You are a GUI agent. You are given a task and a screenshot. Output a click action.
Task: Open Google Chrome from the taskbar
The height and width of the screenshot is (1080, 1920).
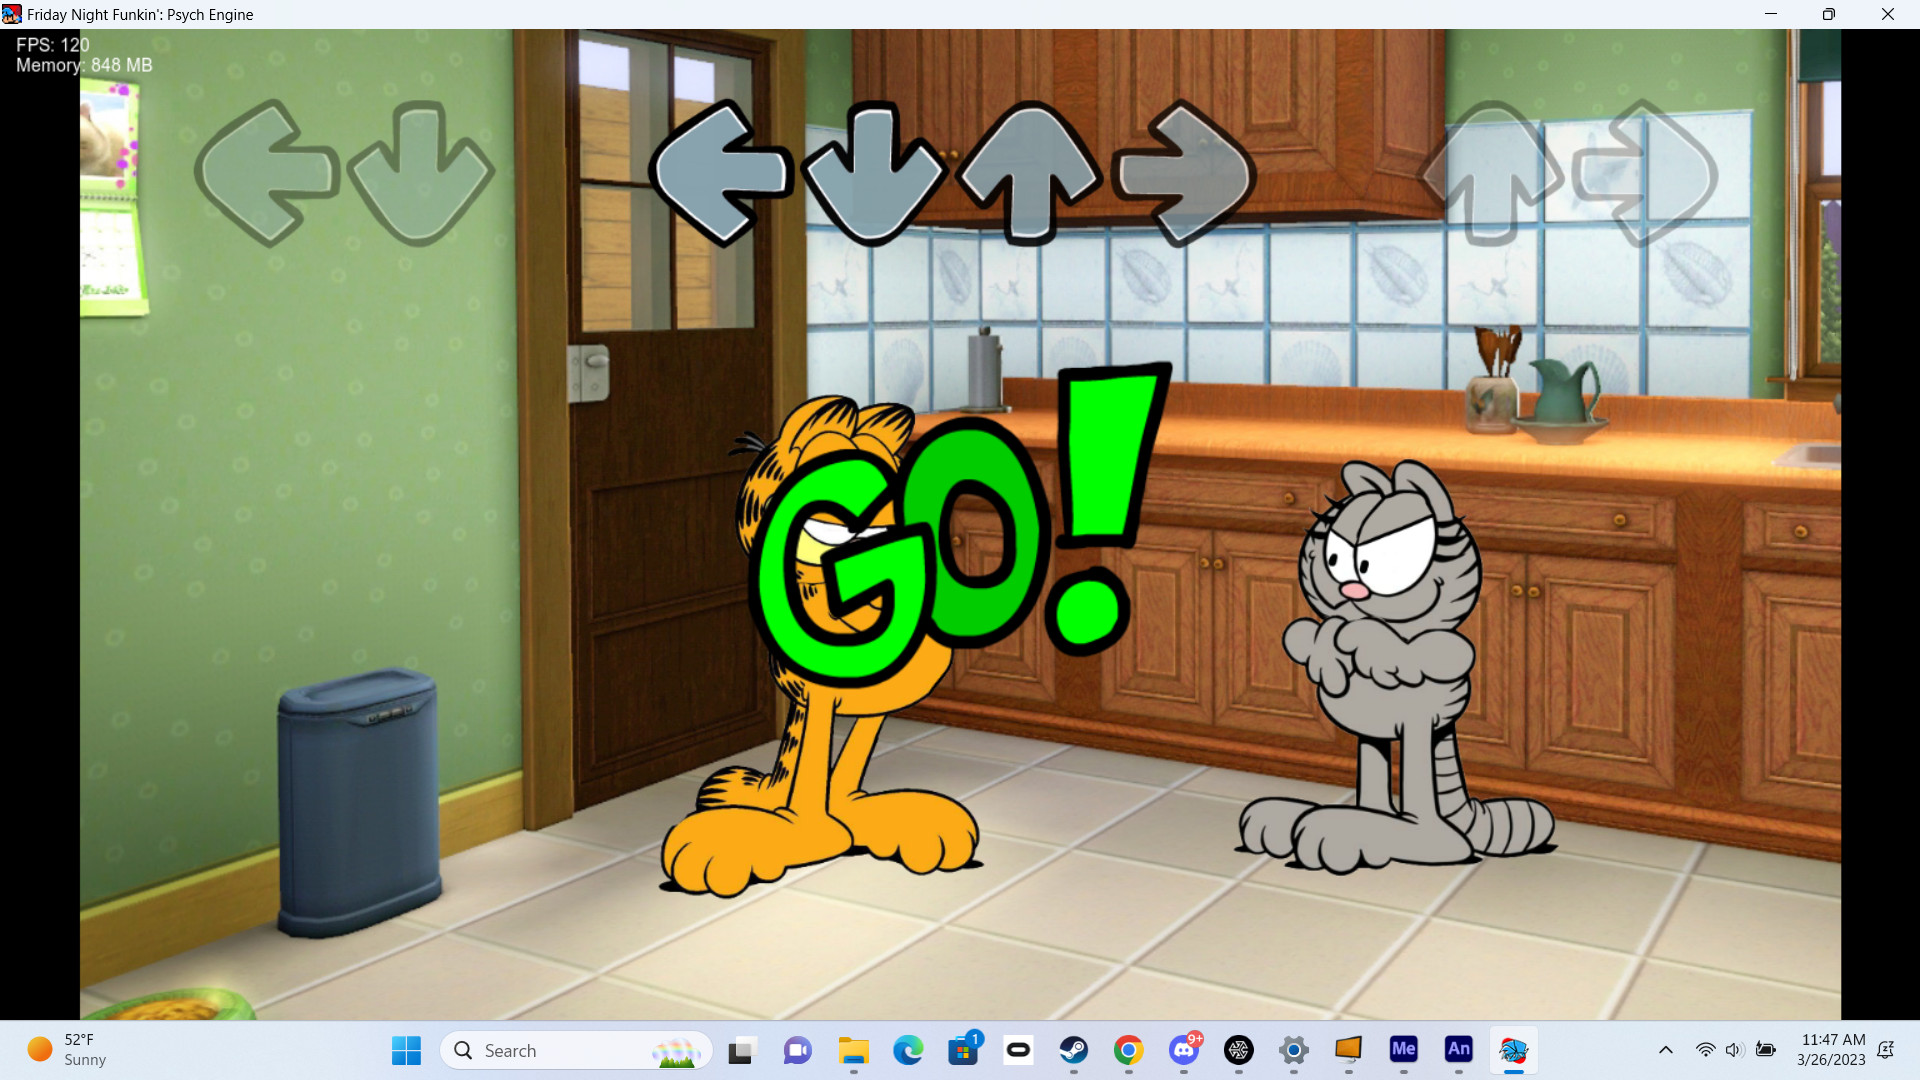pos(1129,1050)
